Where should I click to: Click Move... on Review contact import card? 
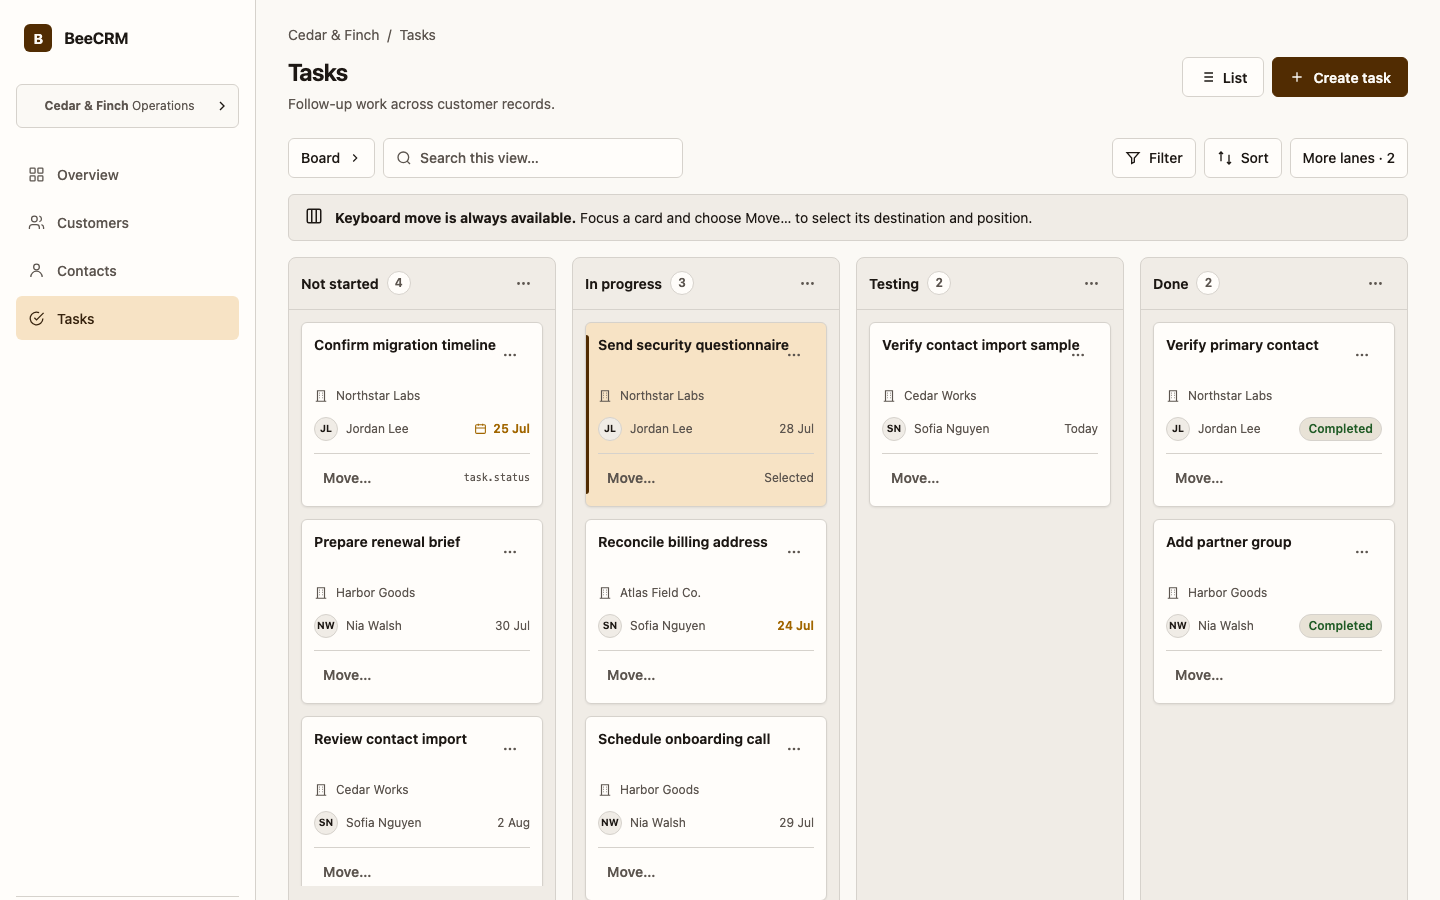(347, 872)
